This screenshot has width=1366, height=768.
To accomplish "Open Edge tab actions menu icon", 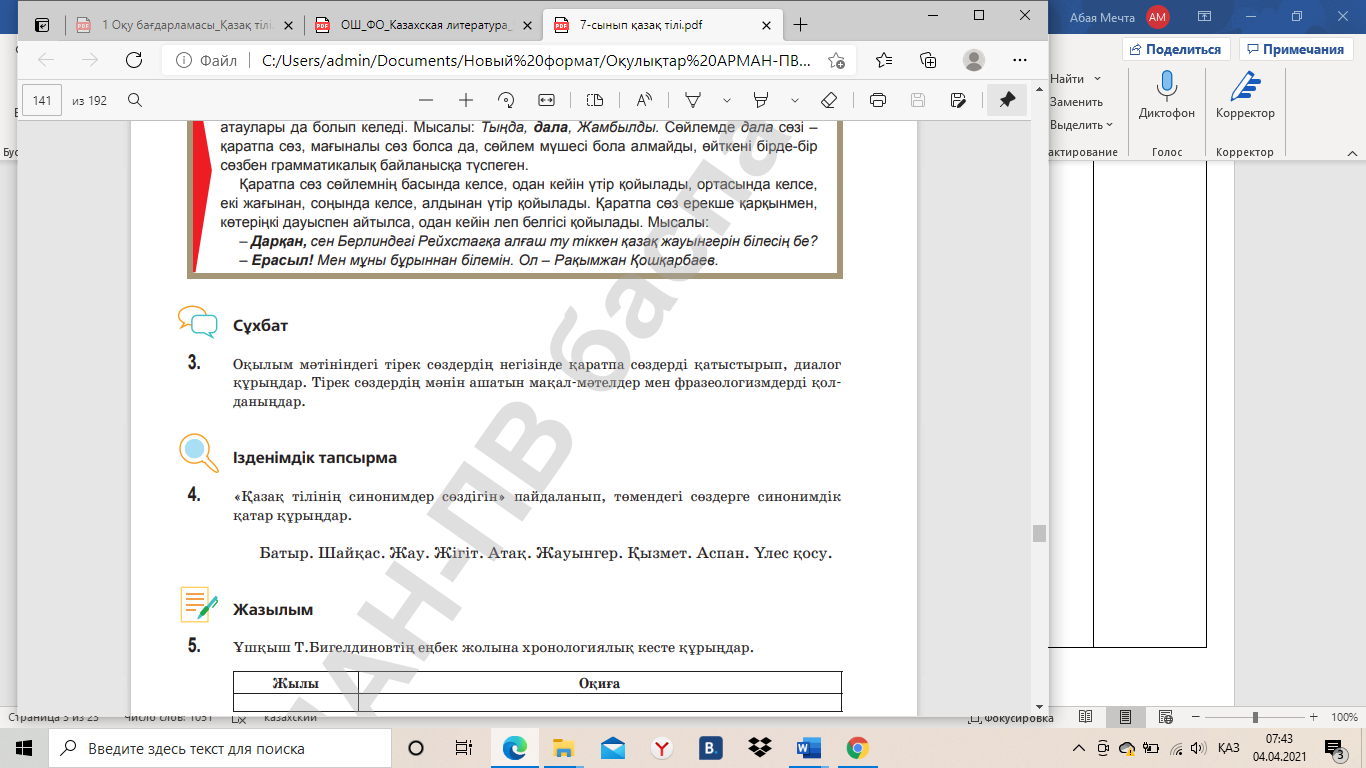I will pyautogui.click(x=42, y=25).
